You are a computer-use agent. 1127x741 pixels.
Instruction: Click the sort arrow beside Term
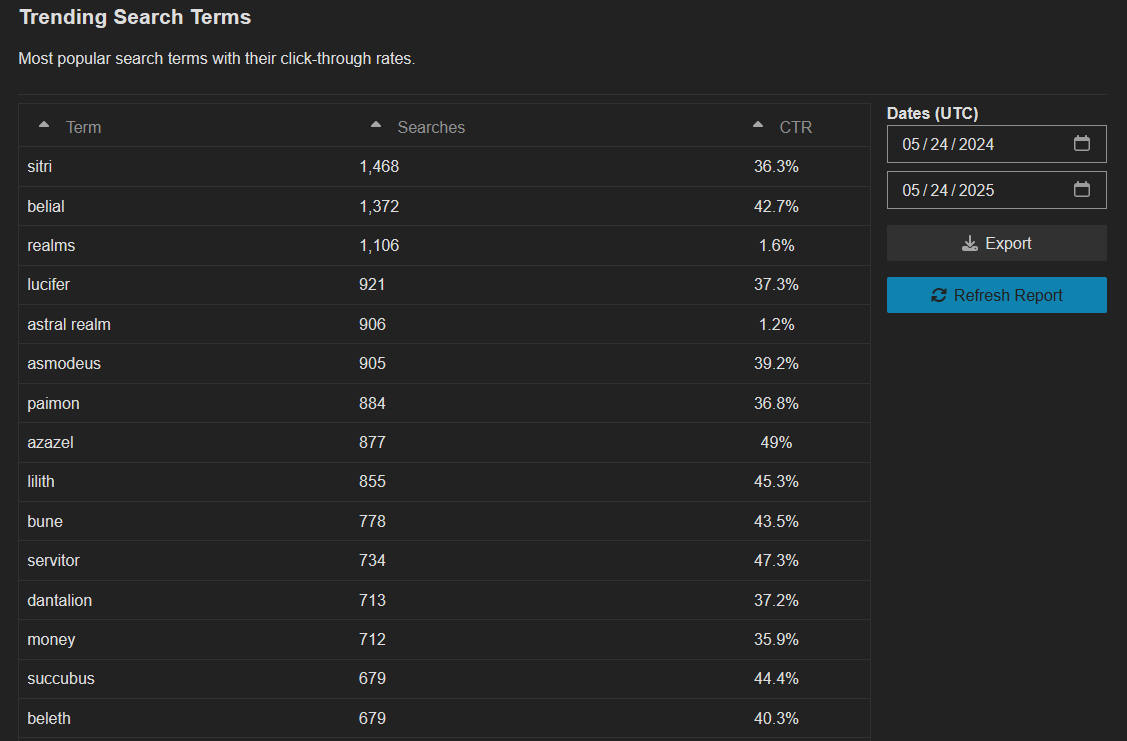click(44, 125)
